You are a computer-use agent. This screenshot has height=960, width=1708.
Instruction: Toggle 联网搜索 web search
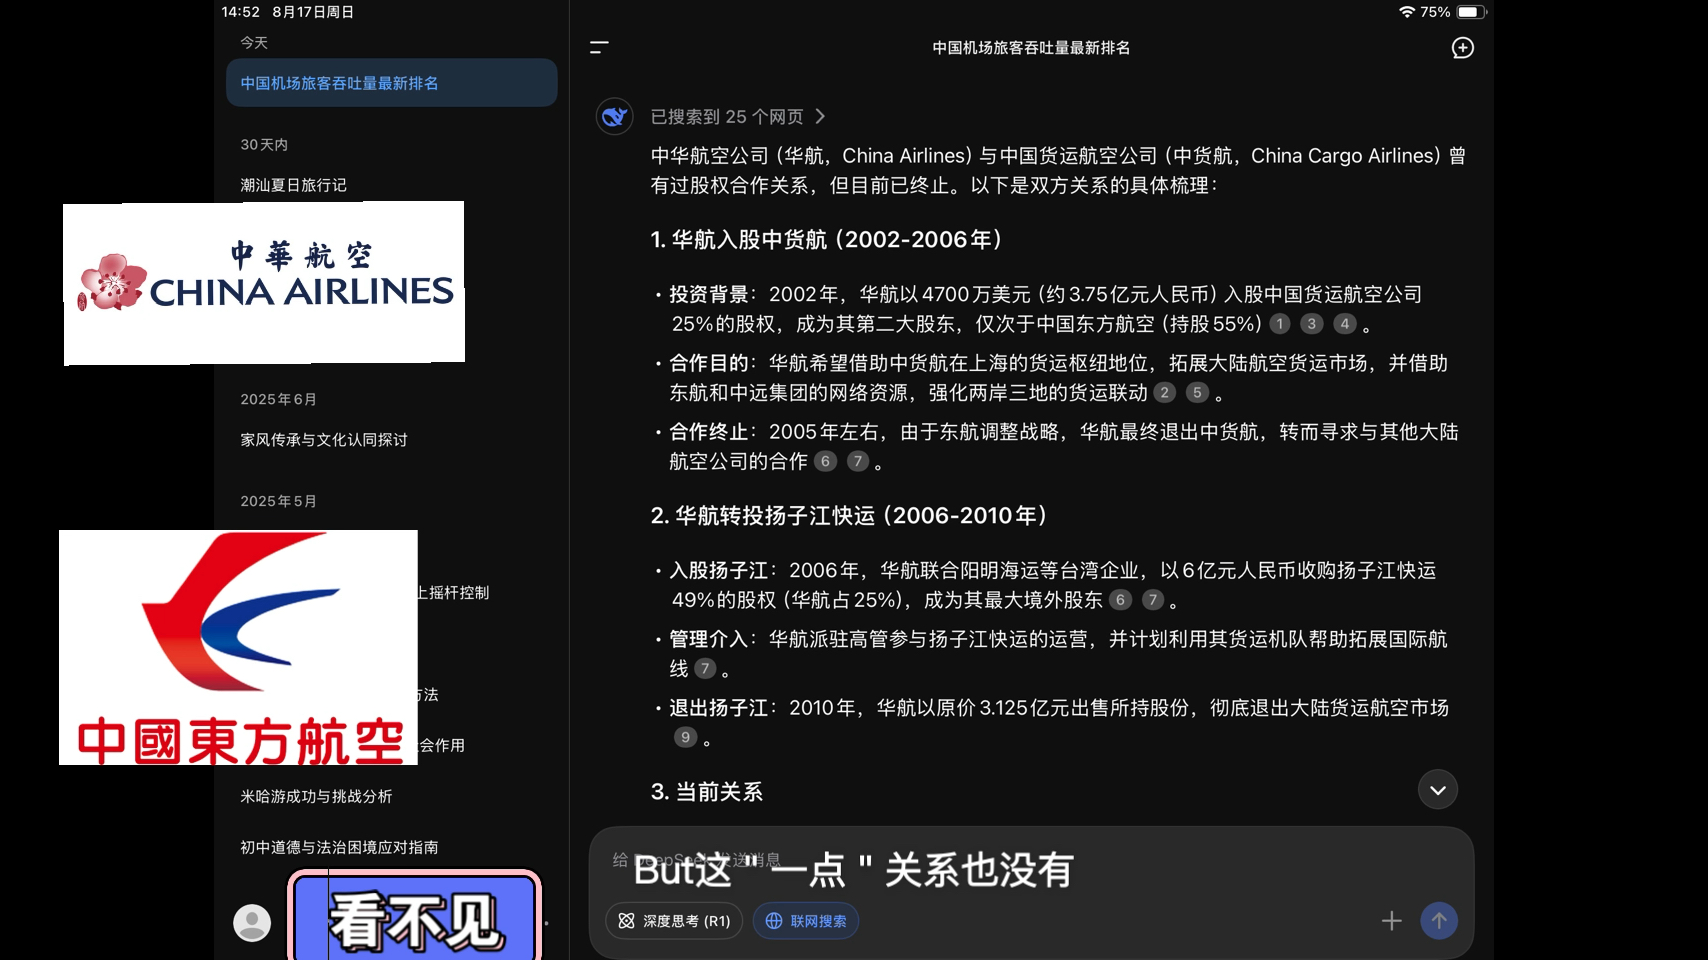806,921
